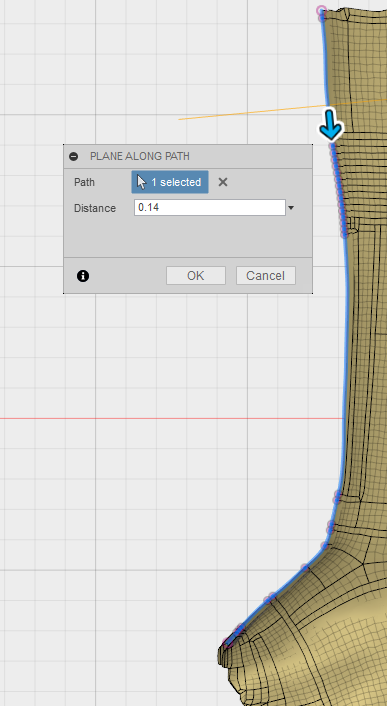Image resolution: width=387 pixels, height=706 pixels.
Task: Confirm with the OK button
Action: 196,276
